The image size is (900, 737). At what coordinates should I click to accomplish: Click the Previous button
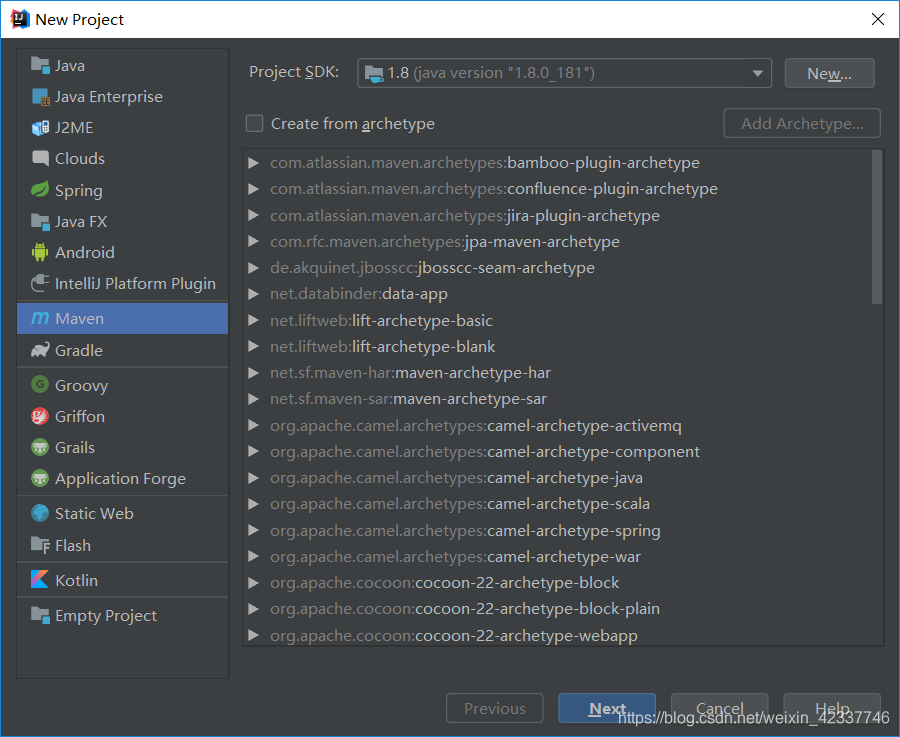click(495, 708)
